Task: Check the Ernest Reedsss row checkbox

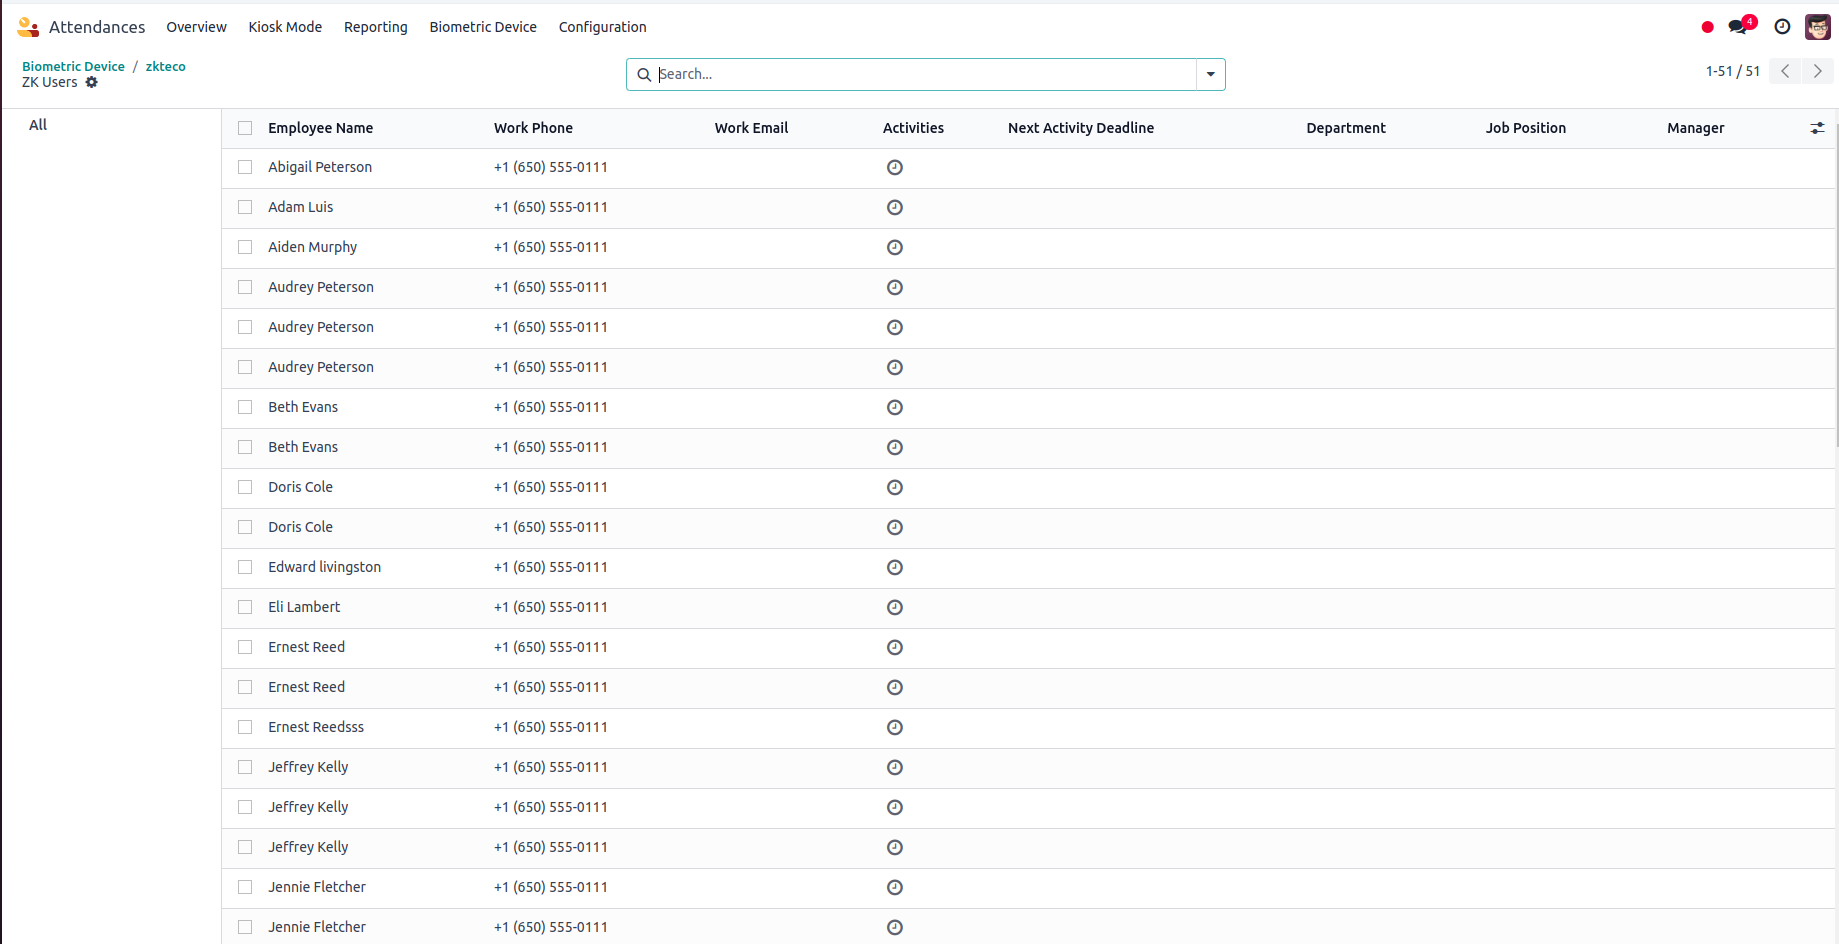Action: pos(245,727)
